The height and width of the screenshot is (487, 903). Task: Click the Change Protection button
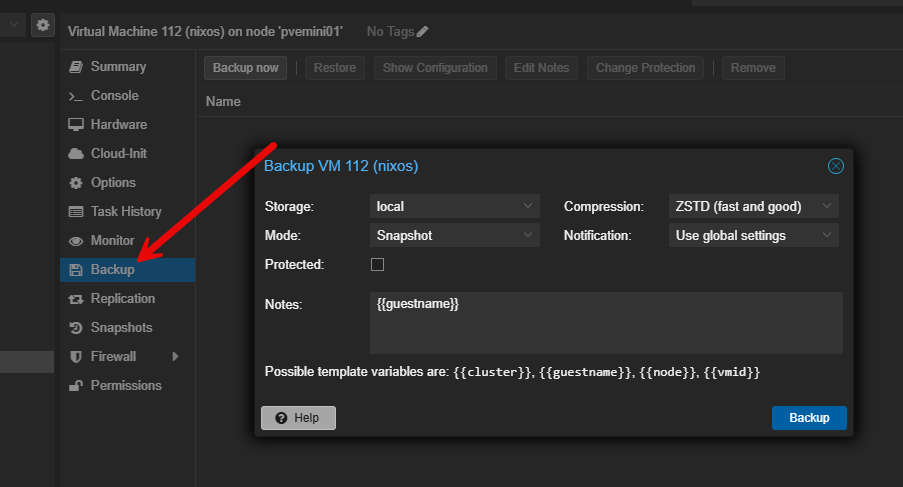(x=645, y=68)
